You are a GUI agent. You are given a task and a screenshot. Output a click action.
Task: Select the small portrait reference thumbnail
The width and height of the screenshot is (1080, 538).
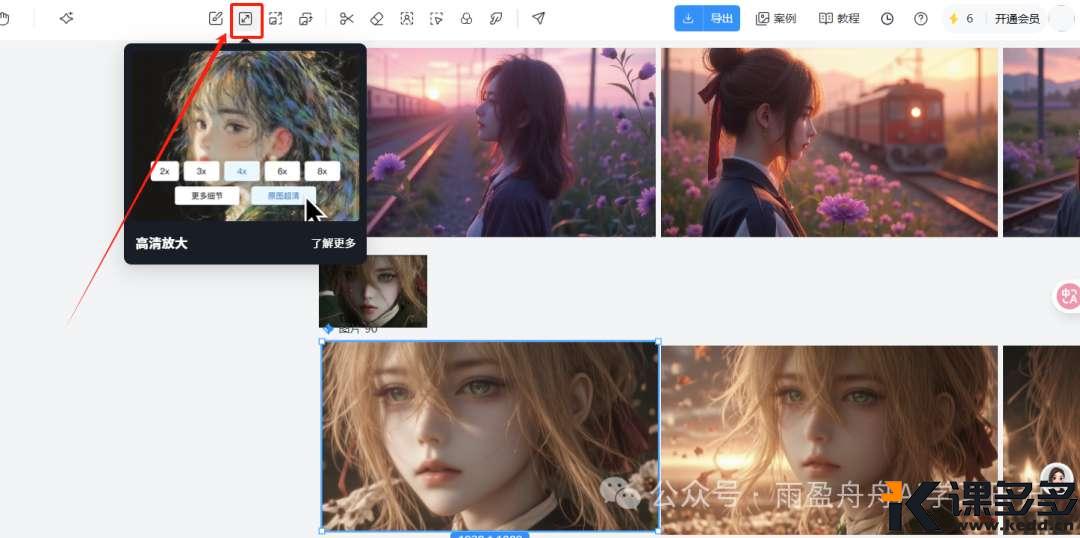pos(373,290)
